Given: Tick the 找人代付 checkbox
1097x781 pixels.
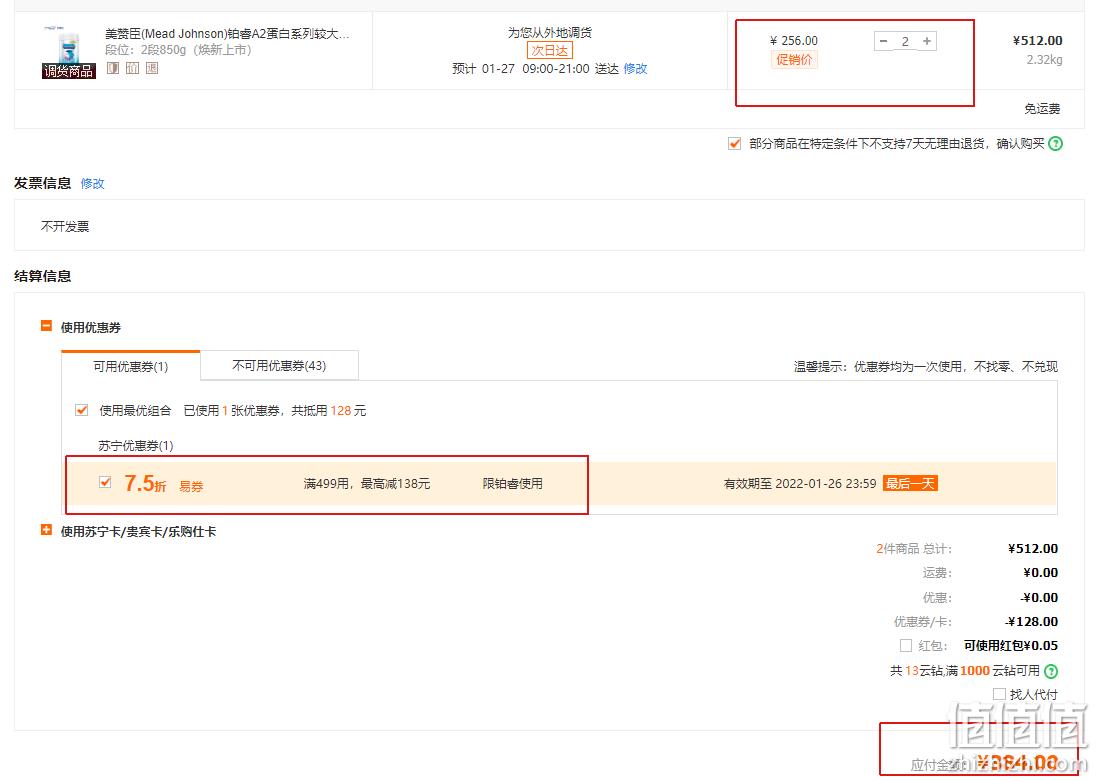Looking at the screenshot, I should click(x=999, y=694).
